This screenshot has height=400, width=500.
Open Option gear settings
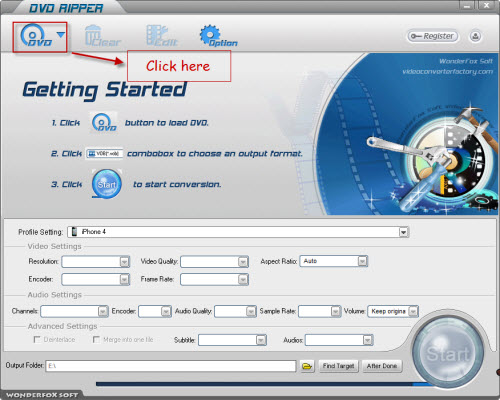[x=218, y=36]
